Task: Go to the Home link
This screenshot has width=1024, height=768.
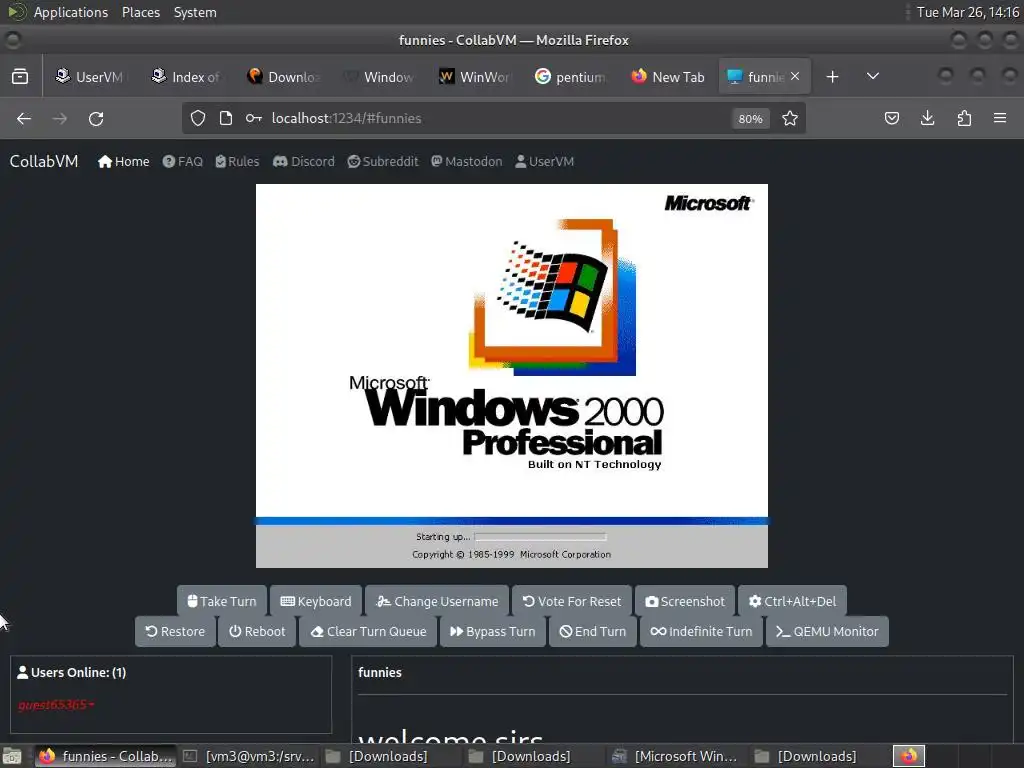Action: pos(123,161)
